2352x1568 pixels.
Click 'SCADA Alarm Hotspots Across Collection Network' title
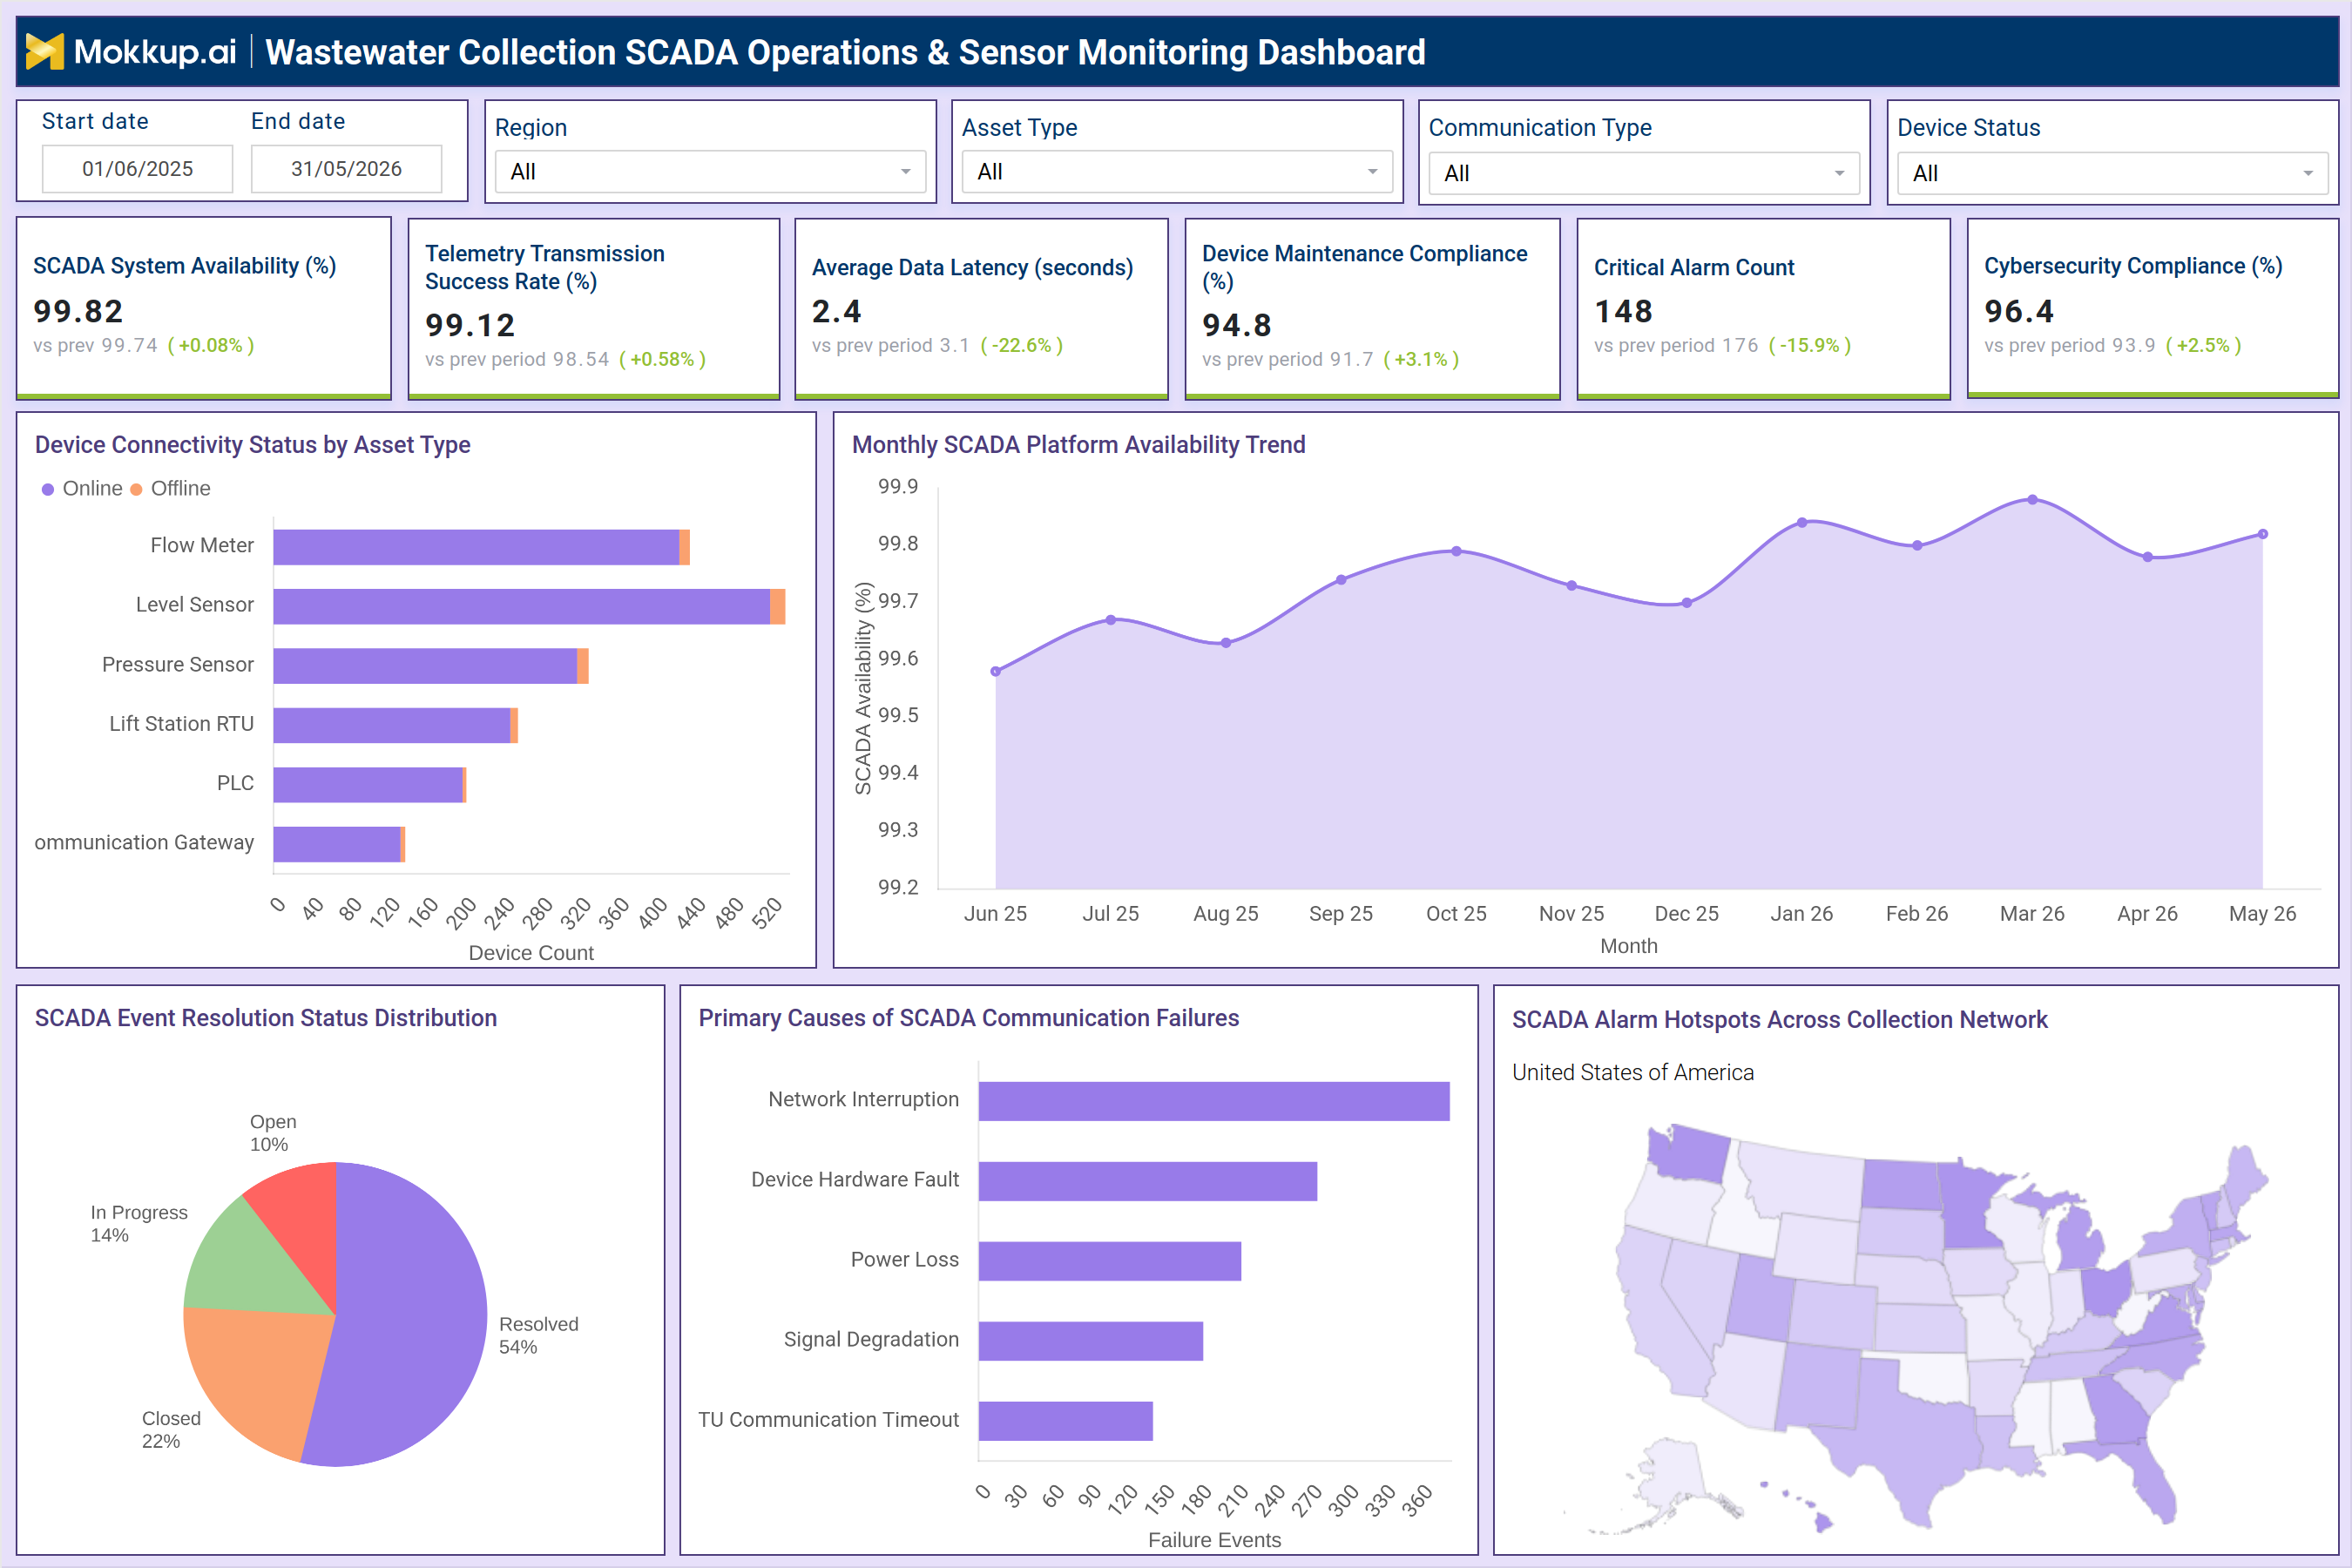[x=1779, y=1020]
